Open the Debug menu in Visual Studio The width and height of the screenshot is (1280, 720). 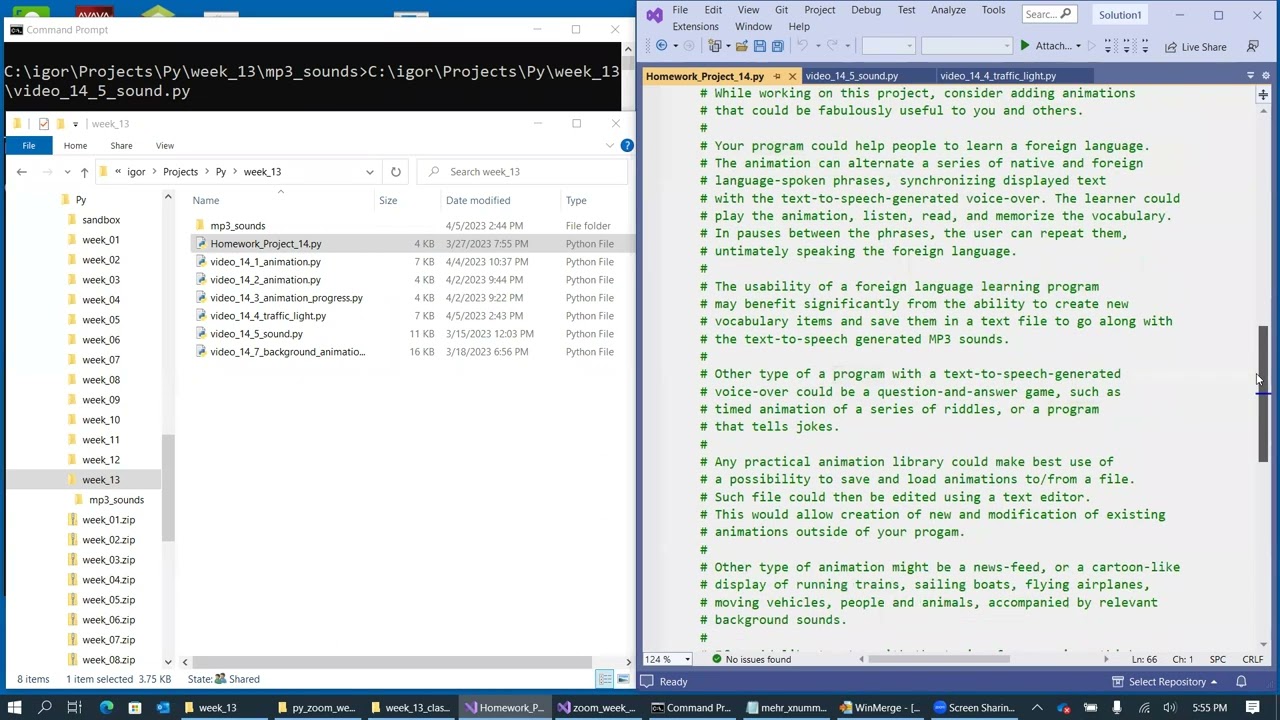pyautogui.click(x=866, y=10)
